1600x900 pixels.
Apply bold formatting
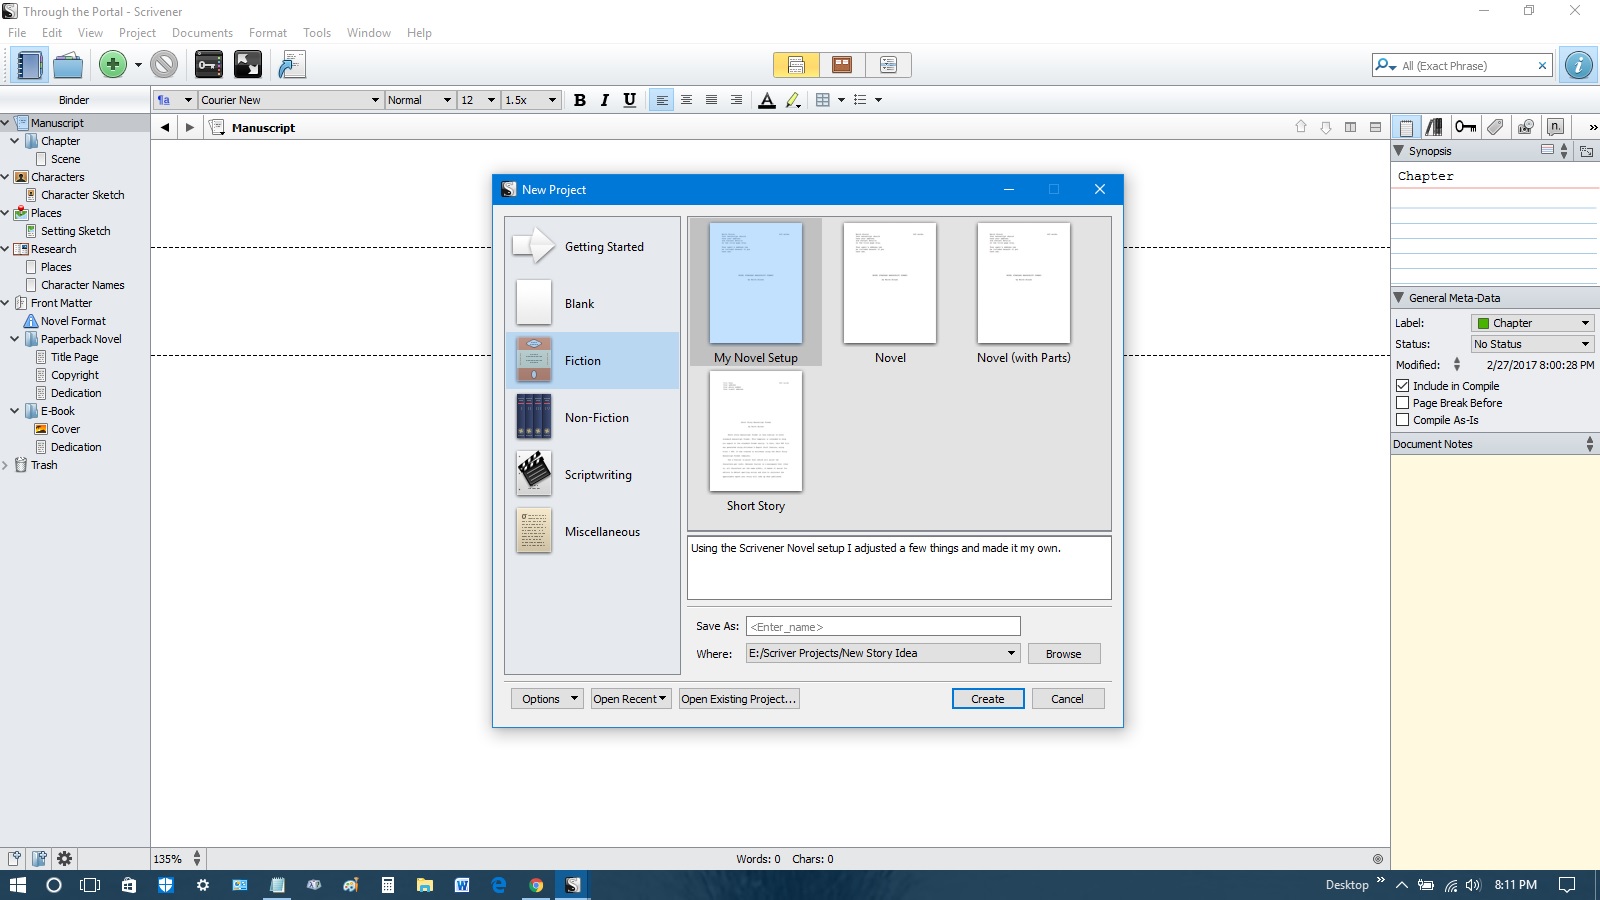point(580,100)
